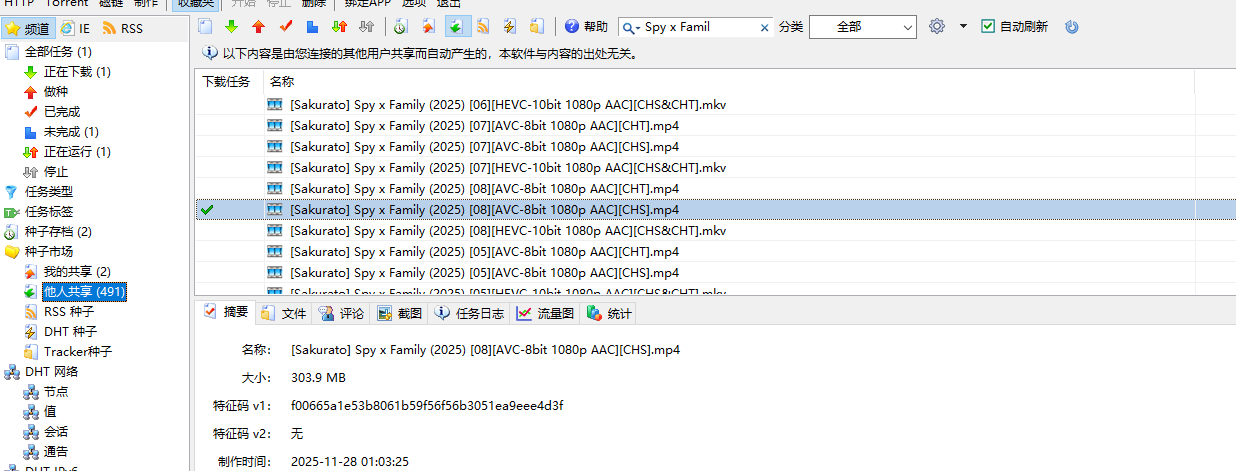Click the green check in 下载任务 column
Viewport: 1236px width, 471px height.
click(x=207, y=210)
